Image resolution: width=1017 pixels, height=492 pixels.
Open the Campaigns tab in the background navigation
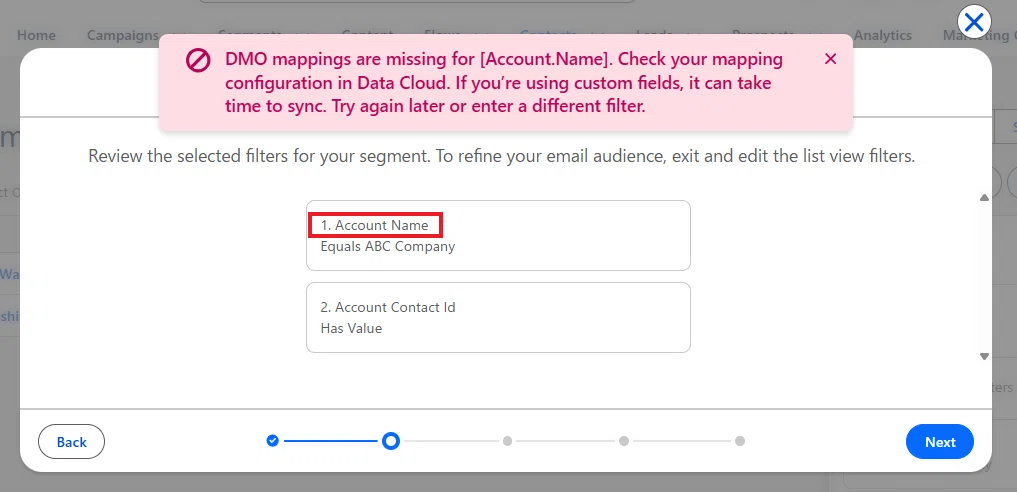coord(123,36)
